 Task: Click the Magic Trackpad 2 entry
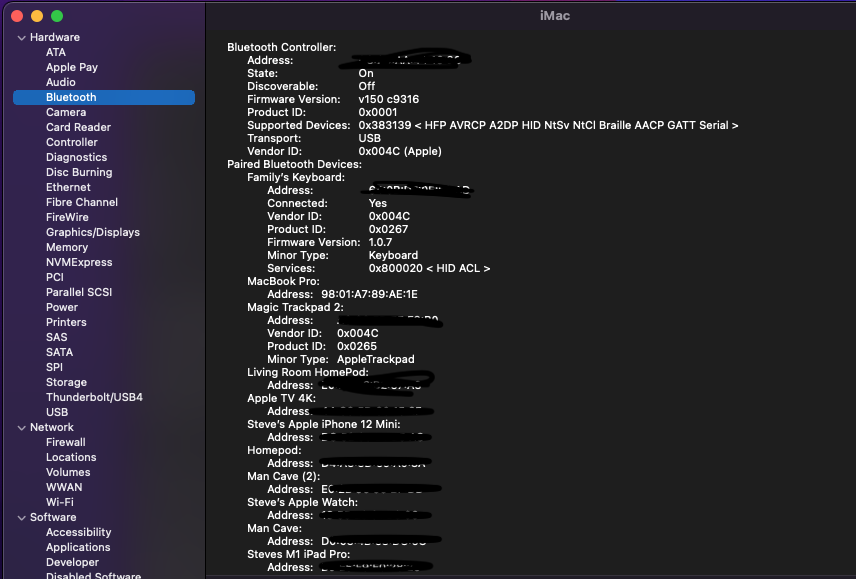click(295, 308)
